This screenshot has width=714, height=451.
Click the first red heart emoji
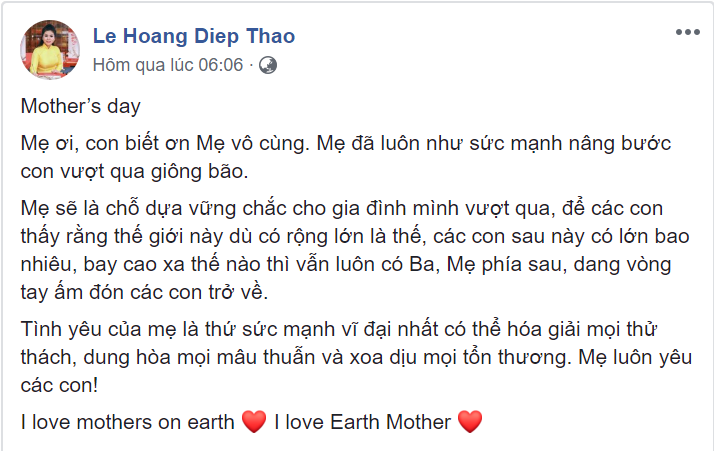tap(254, 422)
